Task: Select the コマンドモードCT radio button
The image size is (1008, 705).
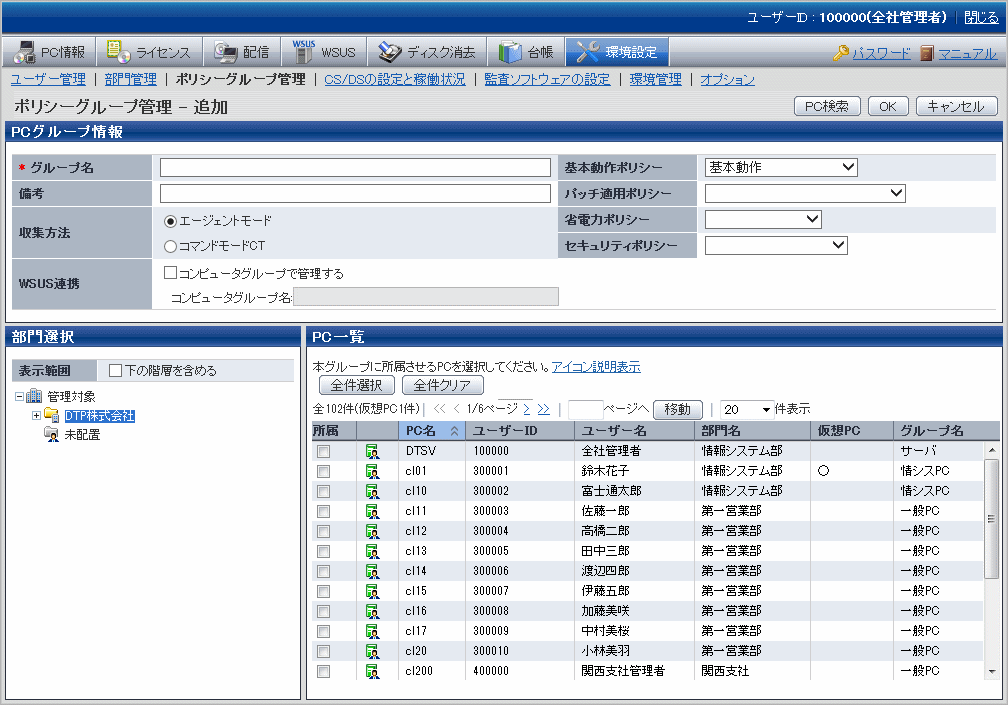Action: pyautogui.click(x=170, y=246)
